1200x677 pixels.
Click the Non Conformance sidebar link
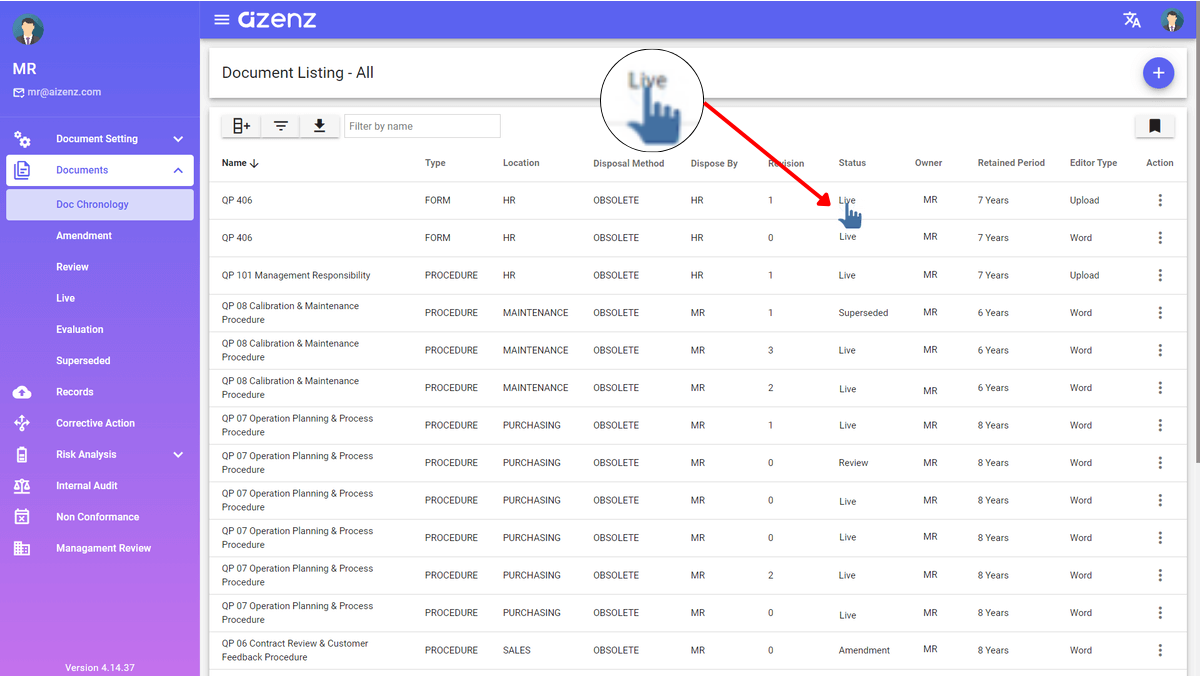(97, 517)
